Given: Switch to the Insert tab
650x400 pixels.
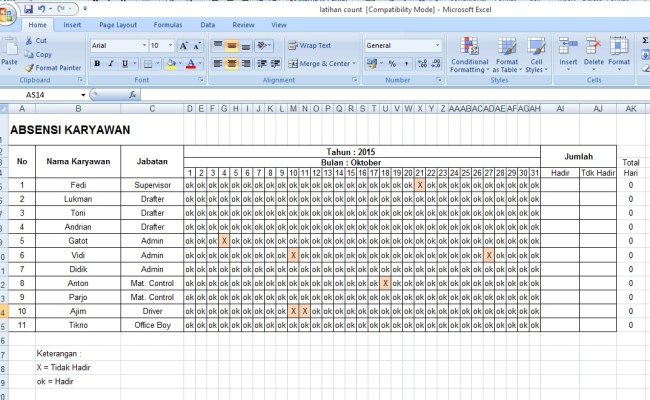Looking at the screenshot, I should click(72, 25).
